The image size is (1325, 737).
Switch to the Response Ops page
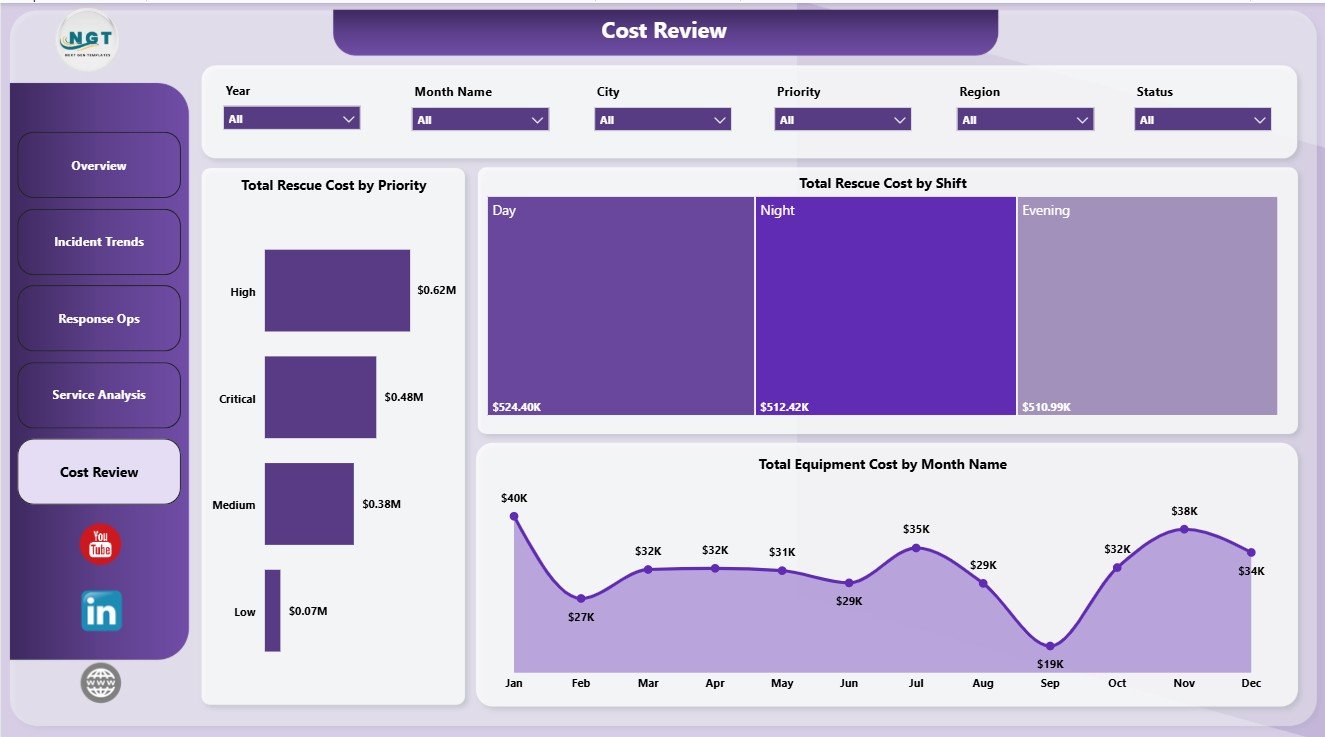coord(99,319)
